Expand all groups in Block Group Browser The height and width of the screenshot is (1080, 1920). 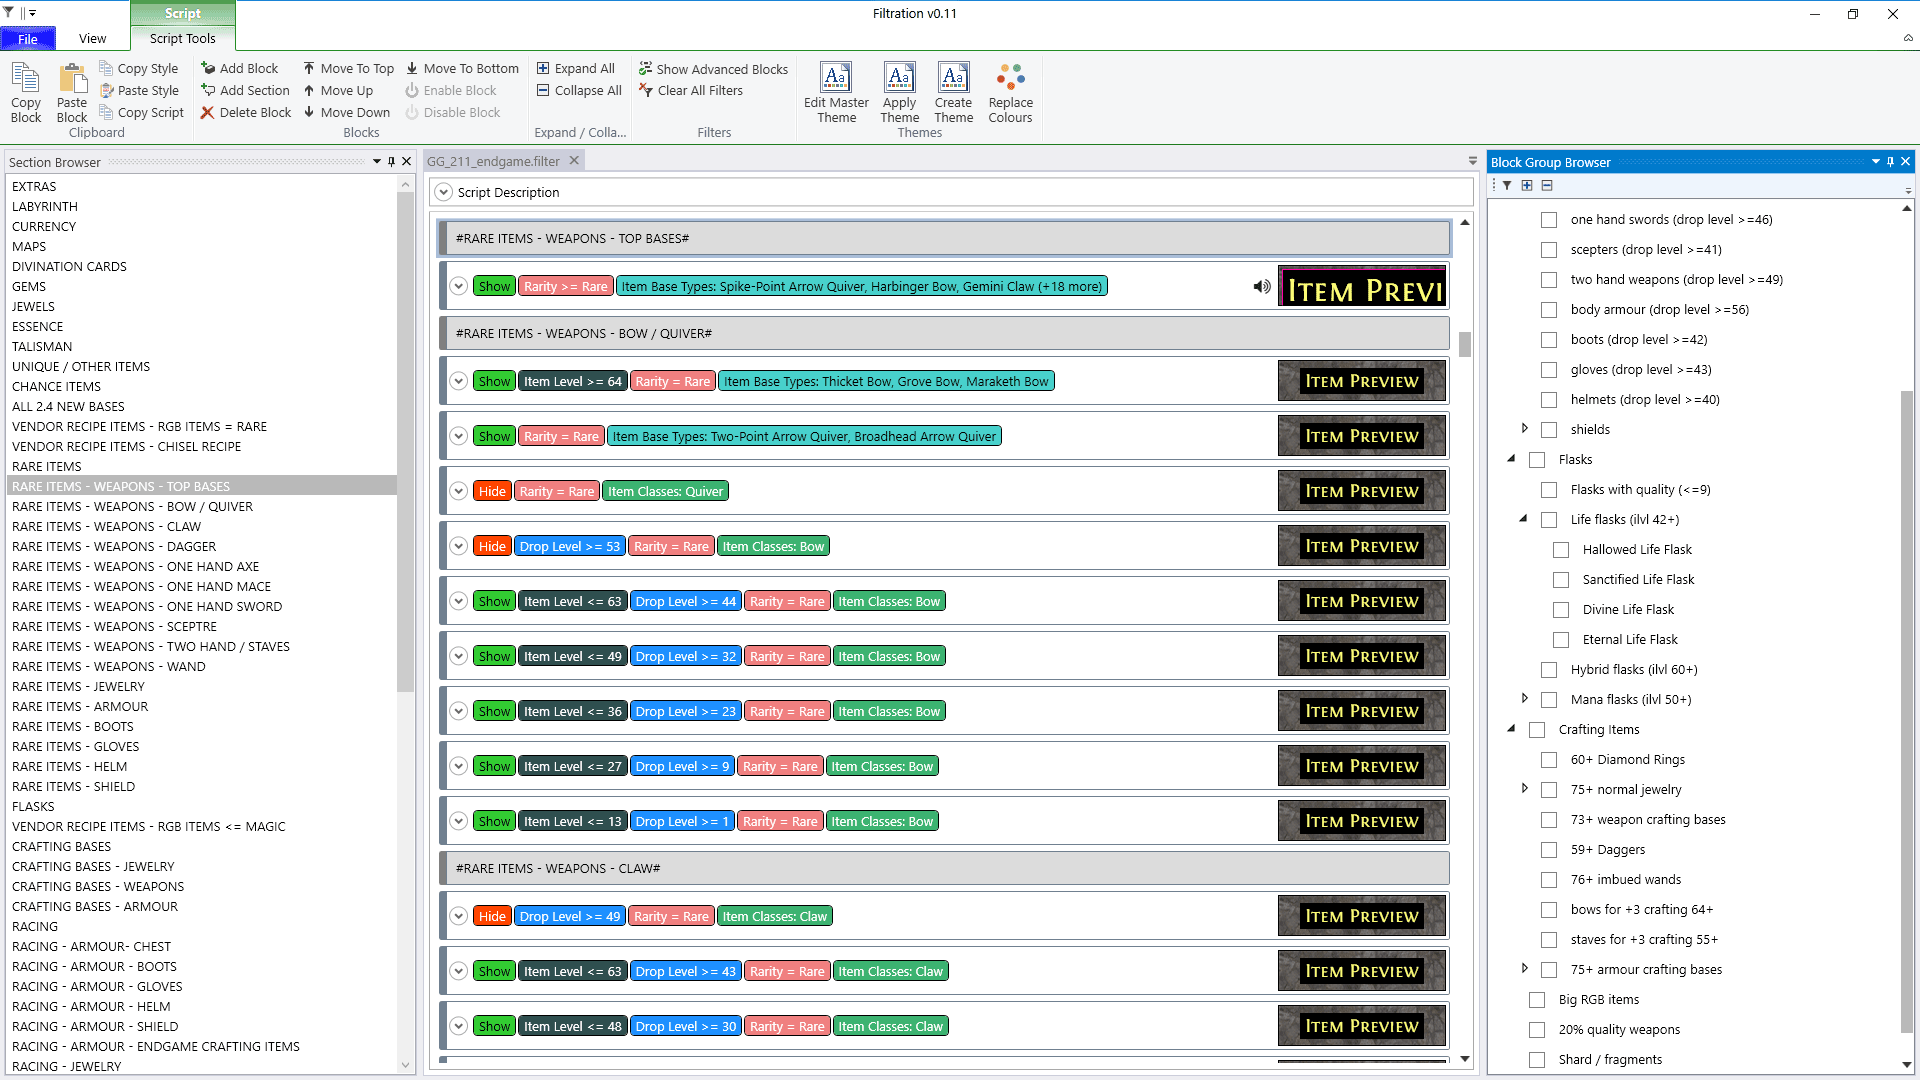(1527, 185)
